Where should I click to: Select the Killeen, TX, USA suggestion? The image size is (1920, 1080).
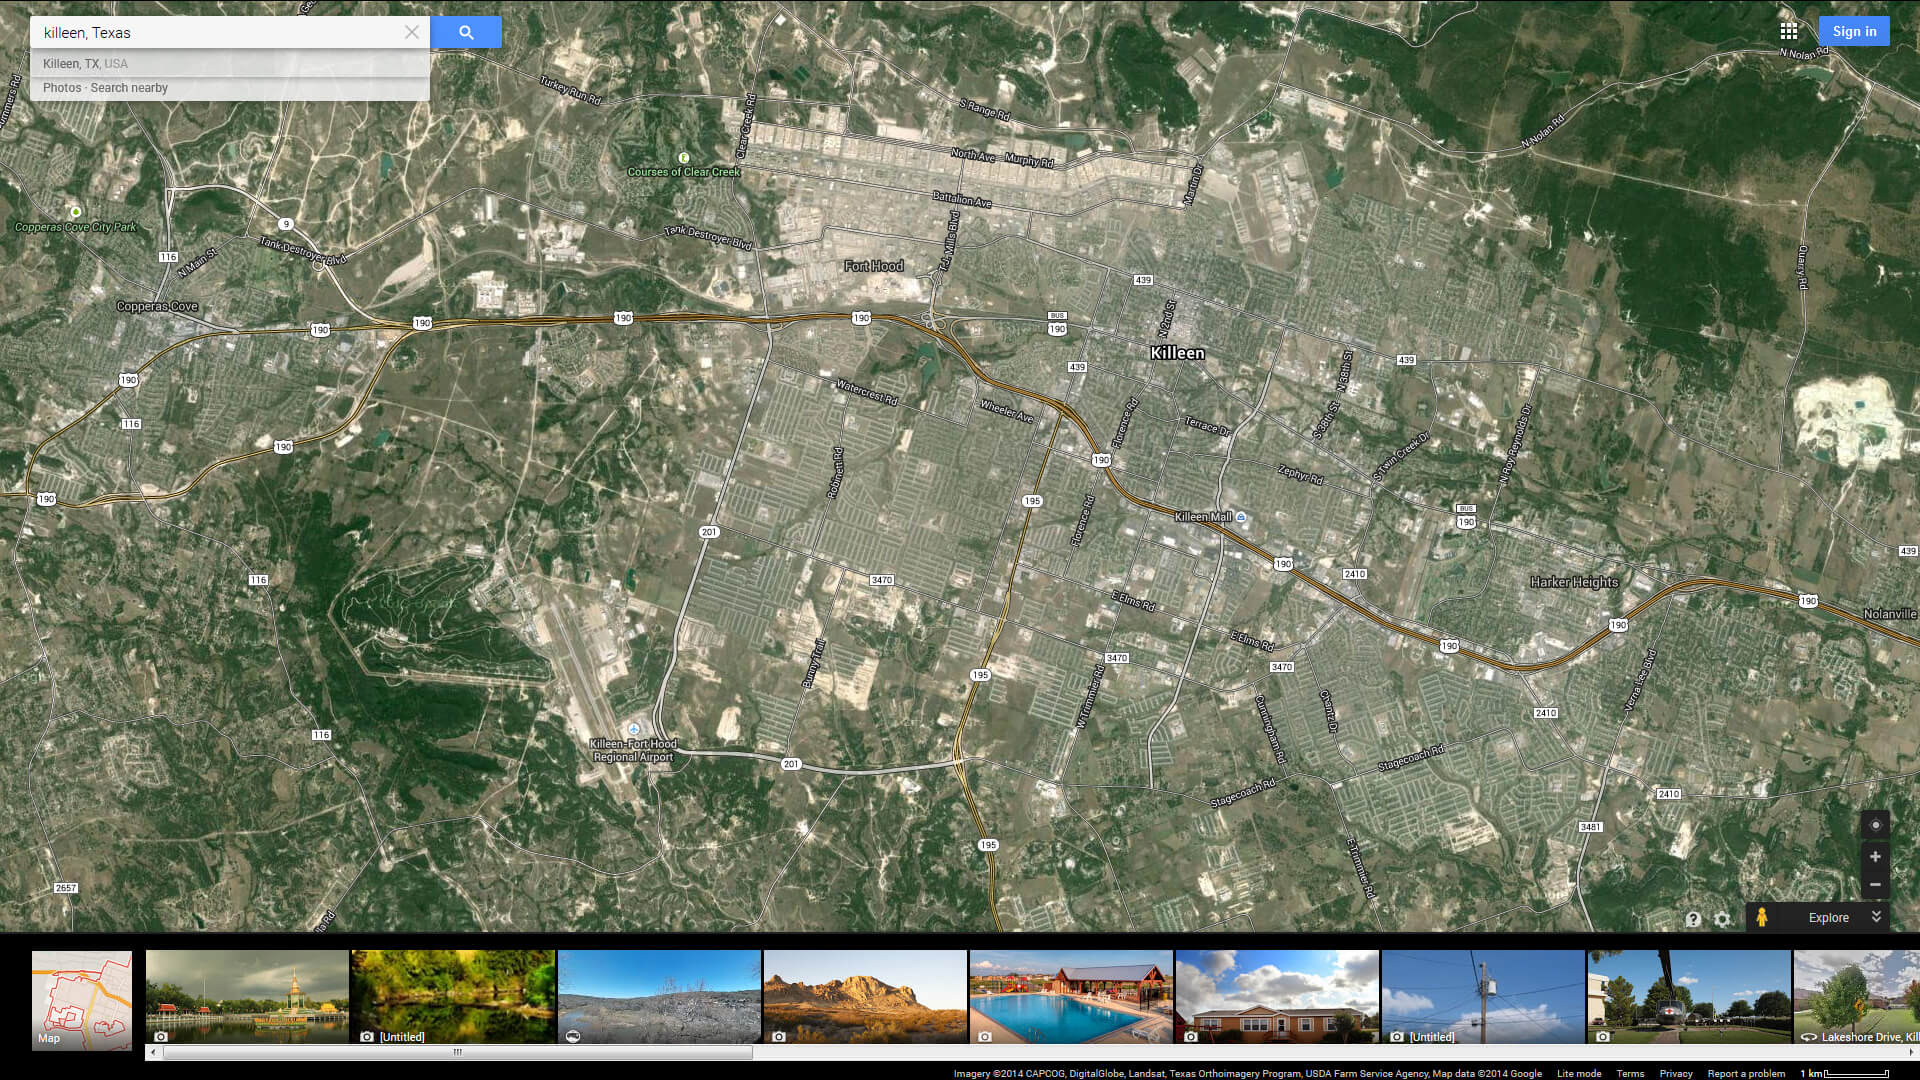[x=86, y=63]
